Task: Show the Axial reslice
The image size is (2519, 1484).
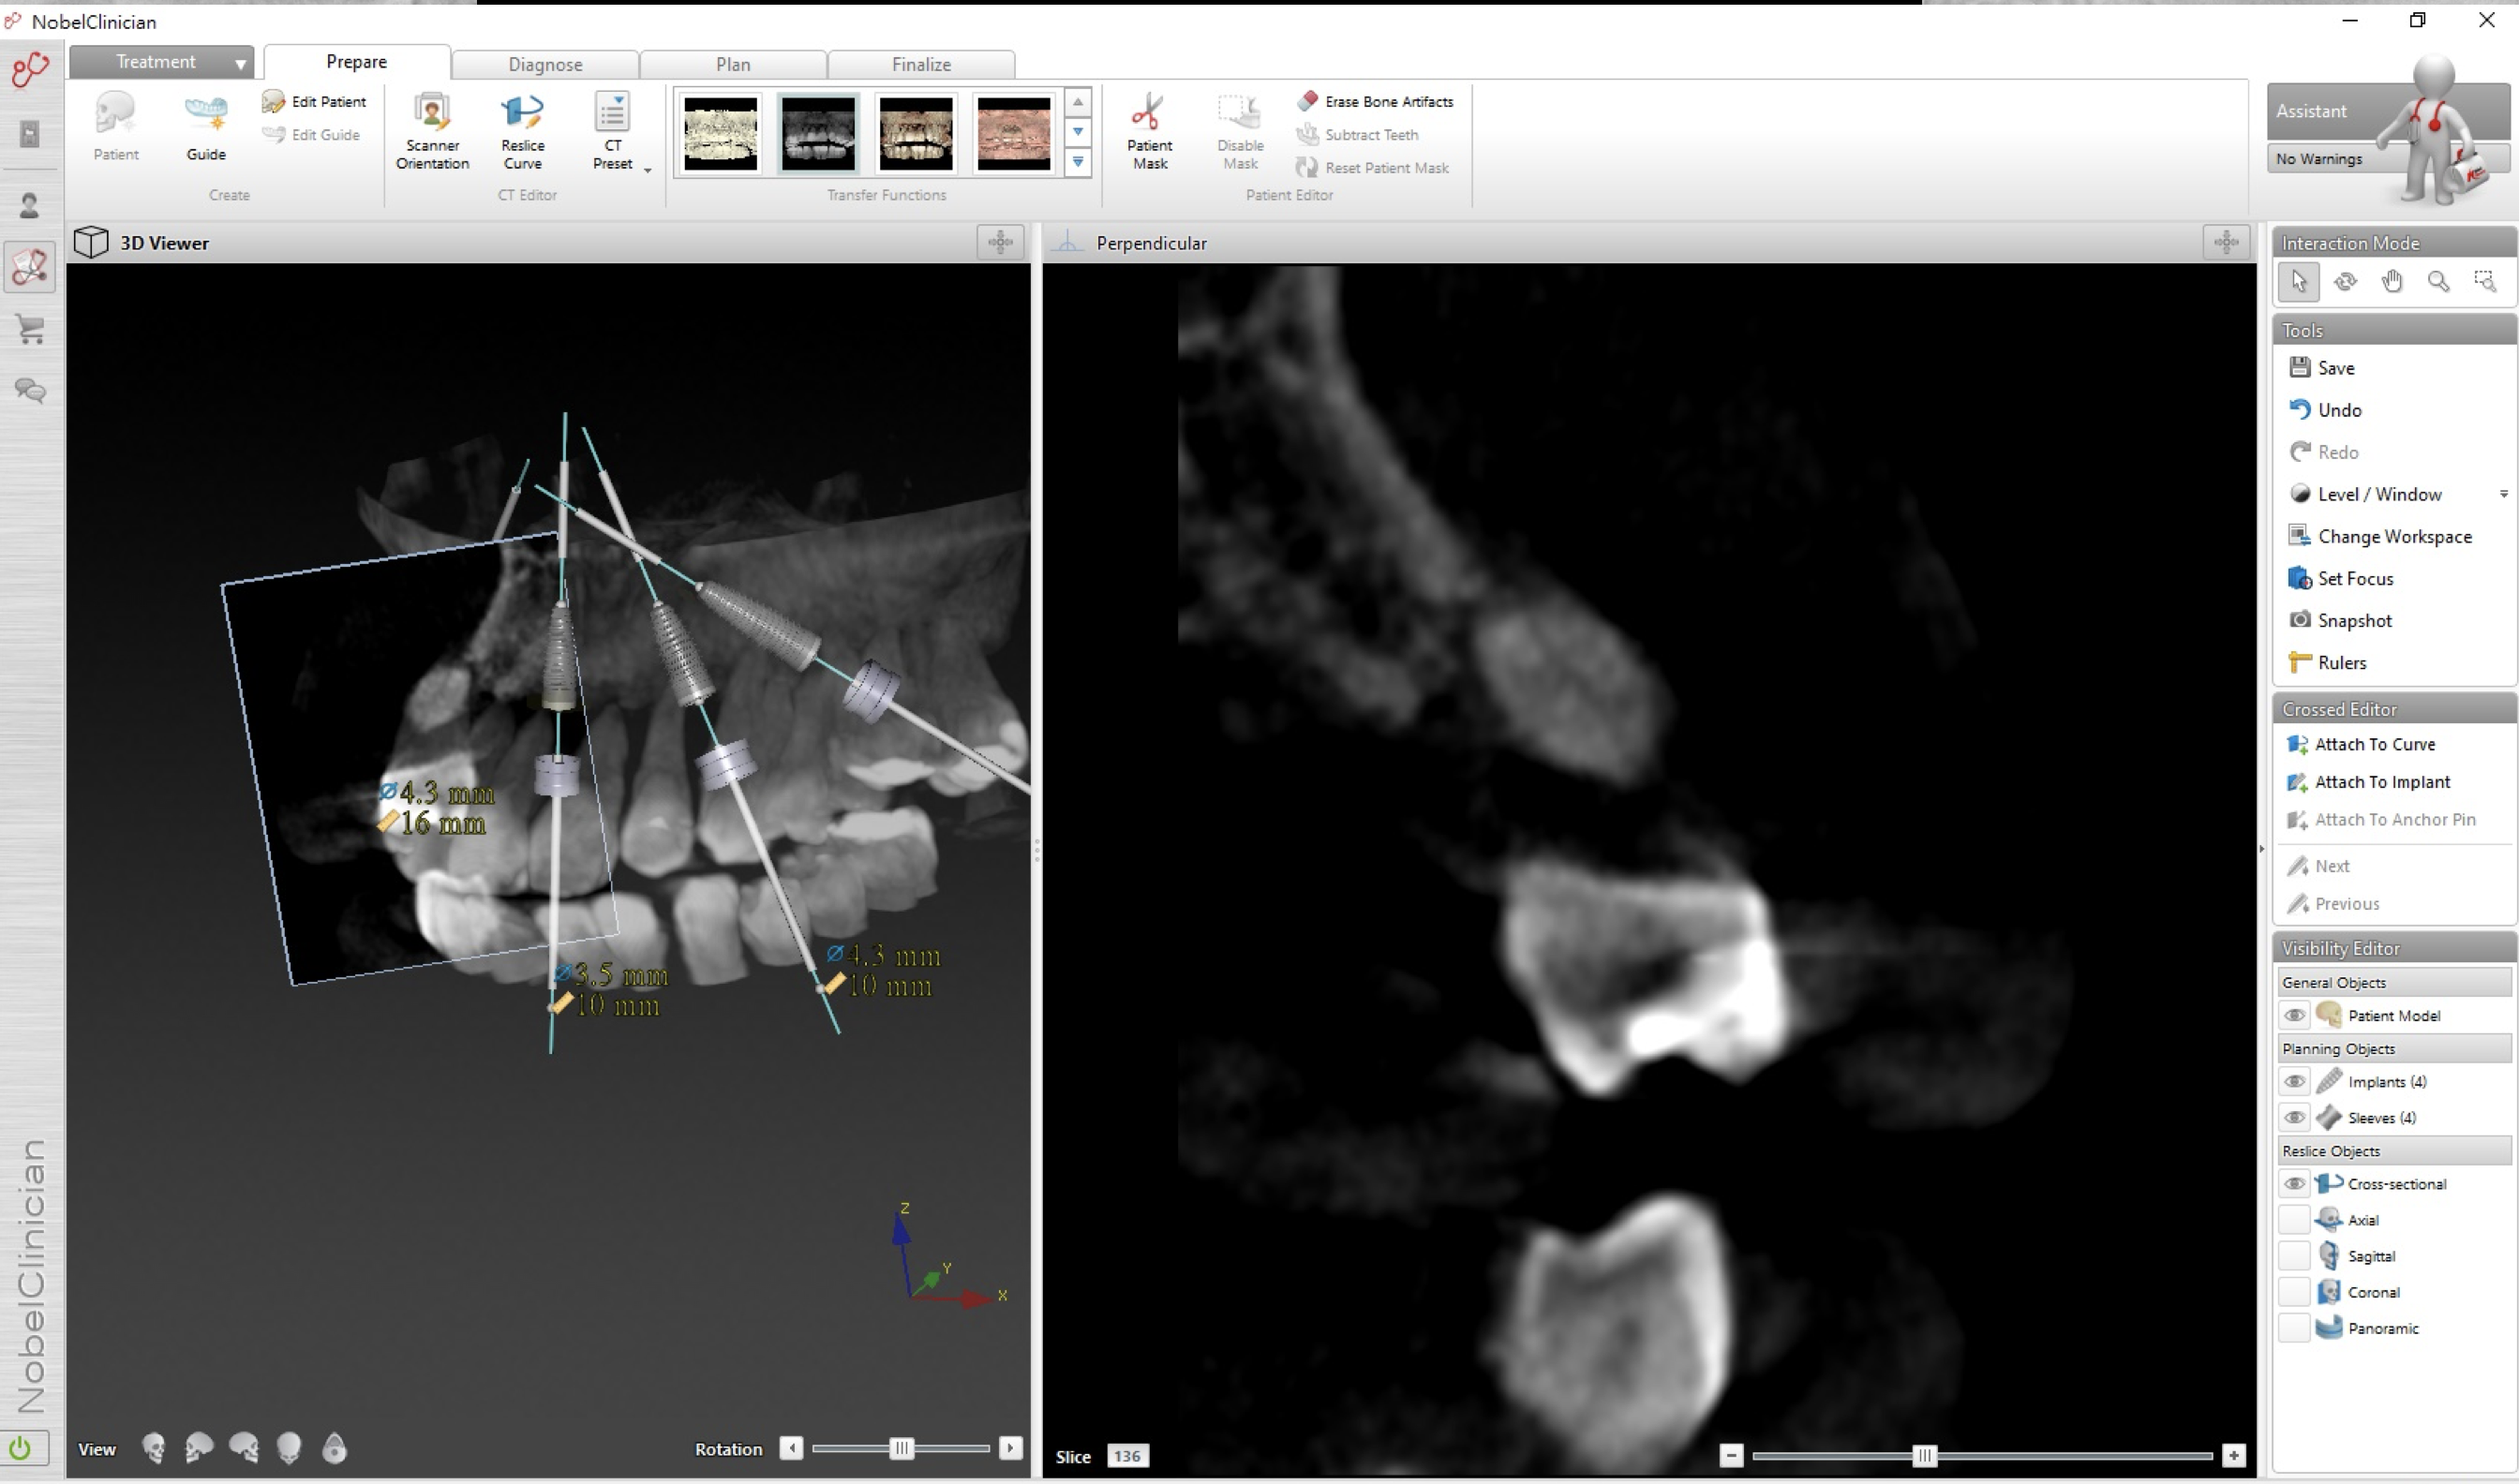Action: pyautogui.click(x=2294, y=1219)
